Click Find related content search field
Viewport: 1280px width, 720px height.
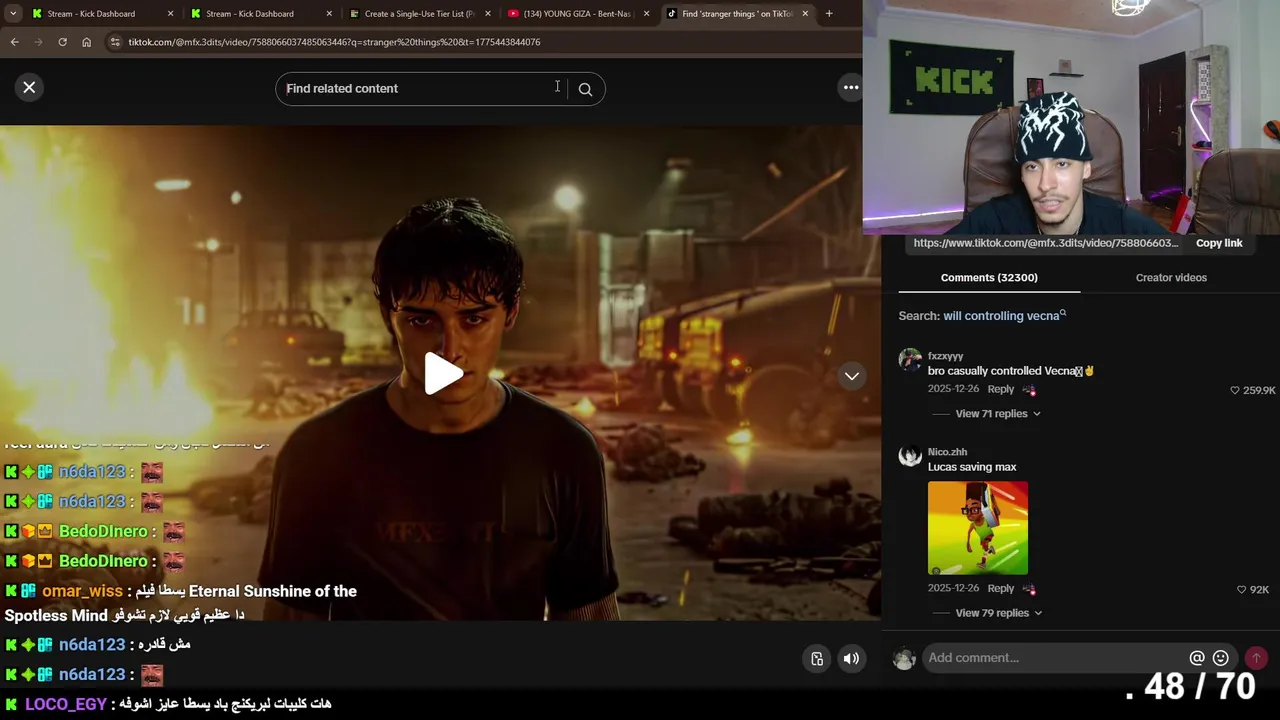point(420,88)
